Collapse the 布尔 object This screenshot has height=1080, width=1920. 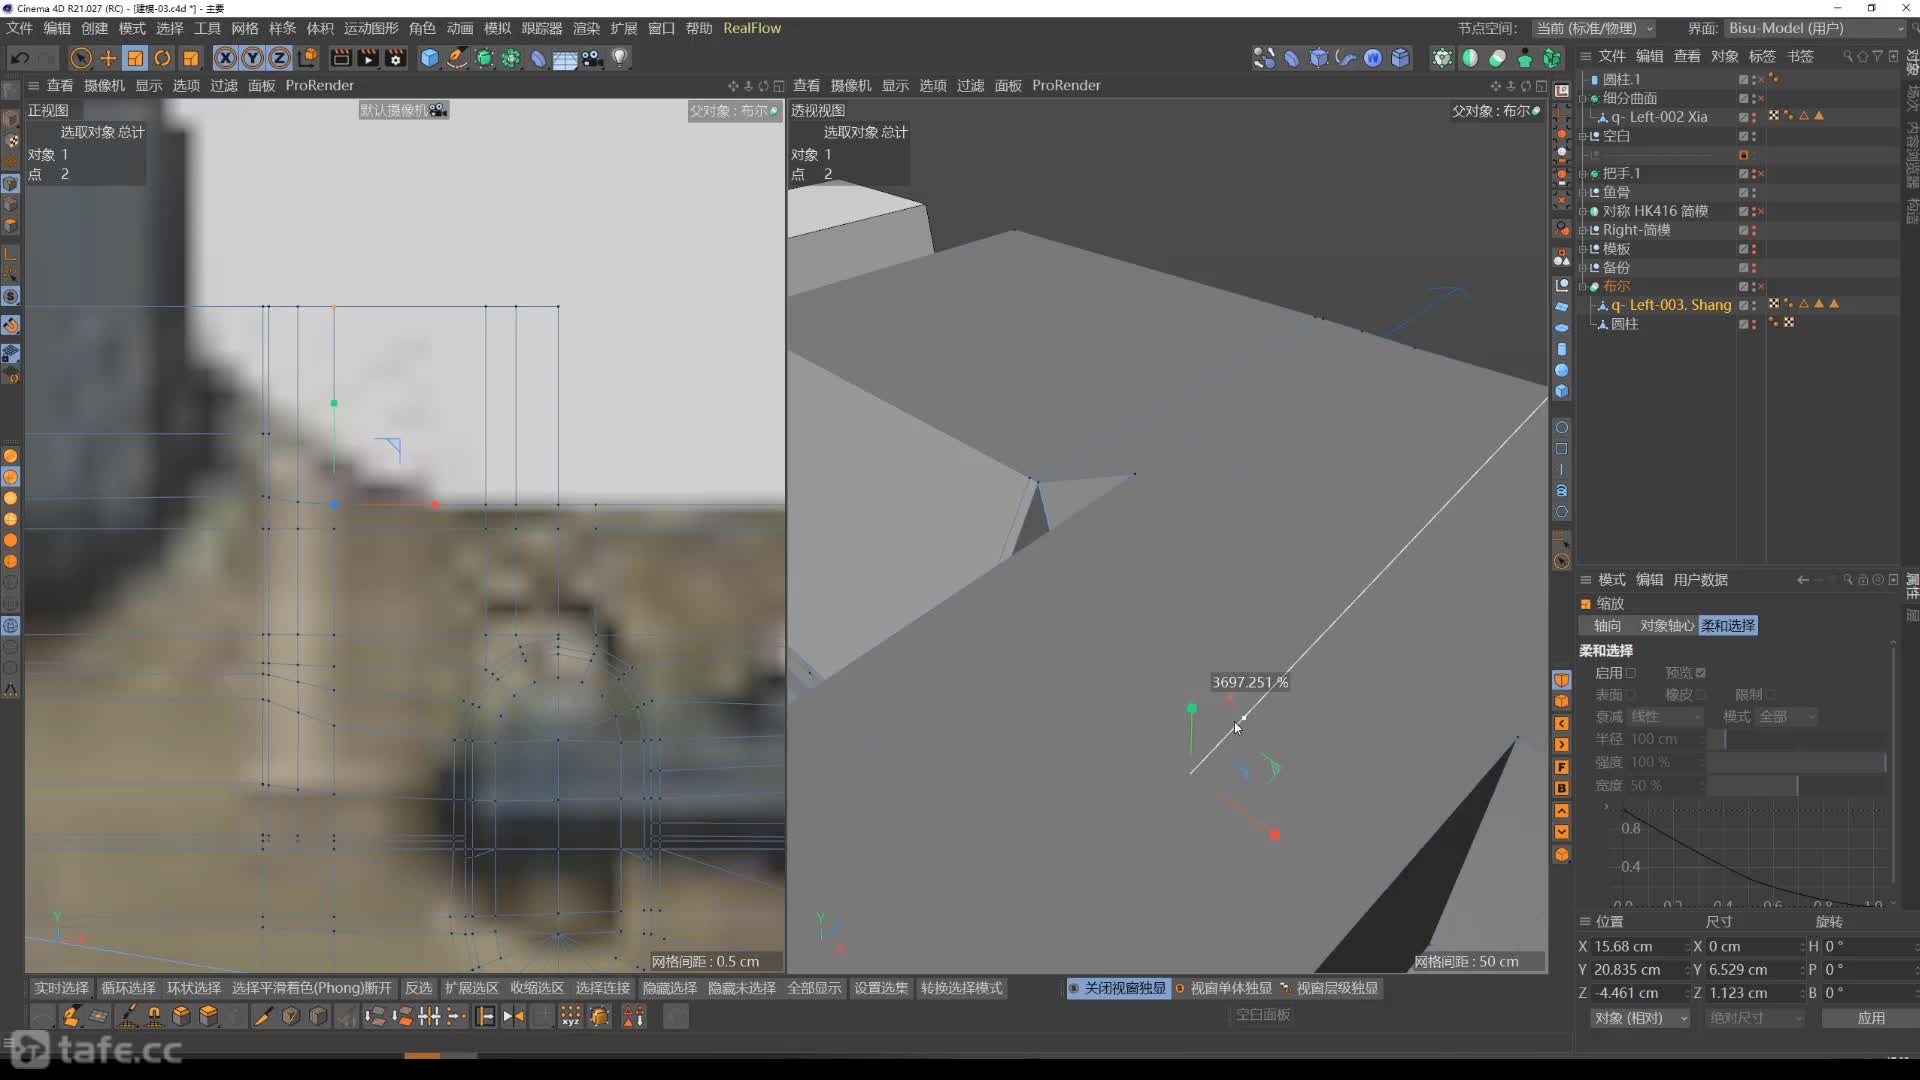click(1583, 286)
